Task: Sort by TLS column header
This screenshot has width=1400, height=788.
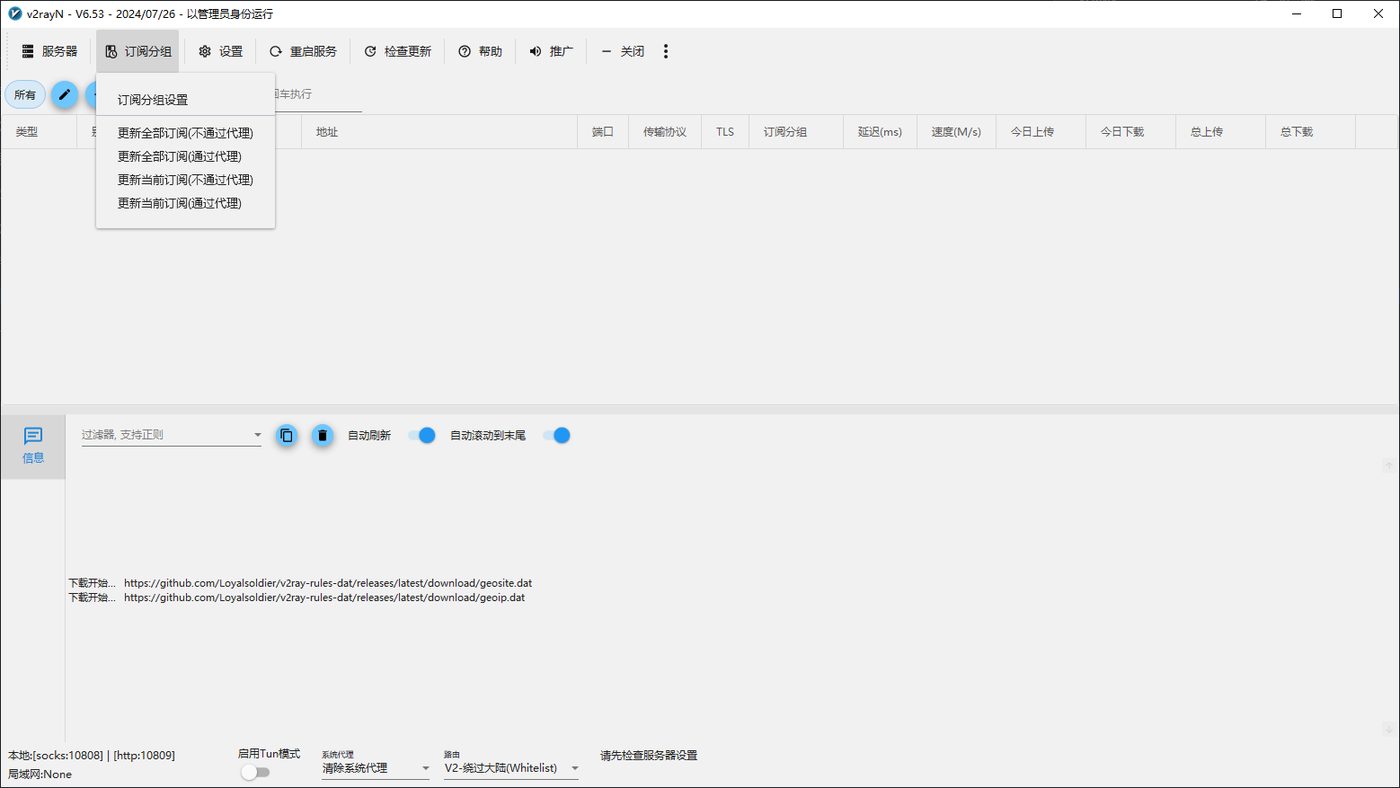Action: click(725, 132)
